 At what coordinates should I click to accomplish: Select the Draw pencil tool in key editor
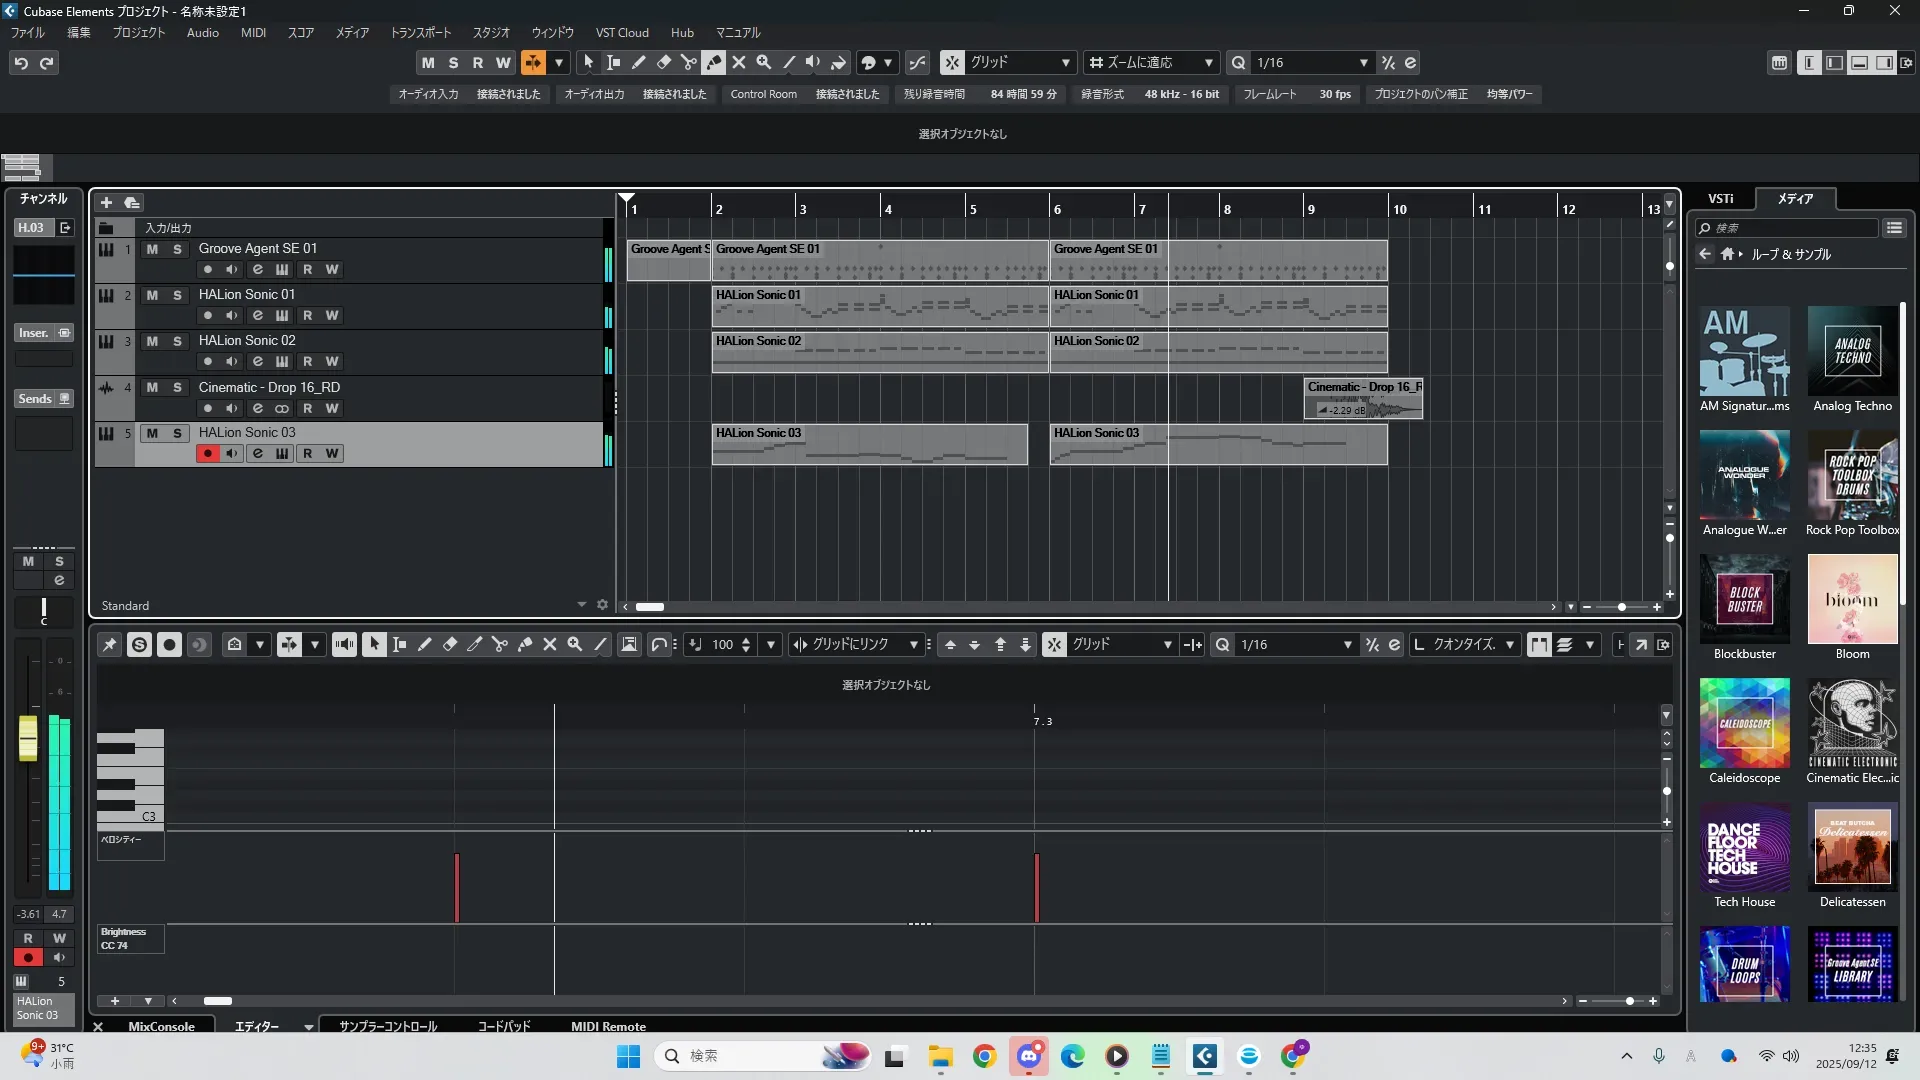coord(424,645)
